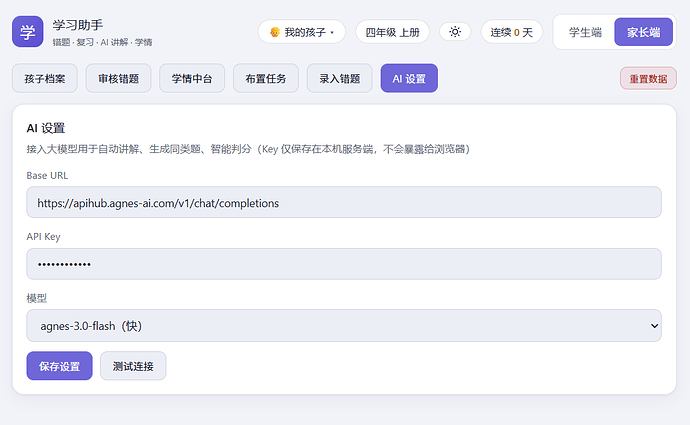Click the Base URL label
This screenshot has width=690, height=425.
pos(47,176)
